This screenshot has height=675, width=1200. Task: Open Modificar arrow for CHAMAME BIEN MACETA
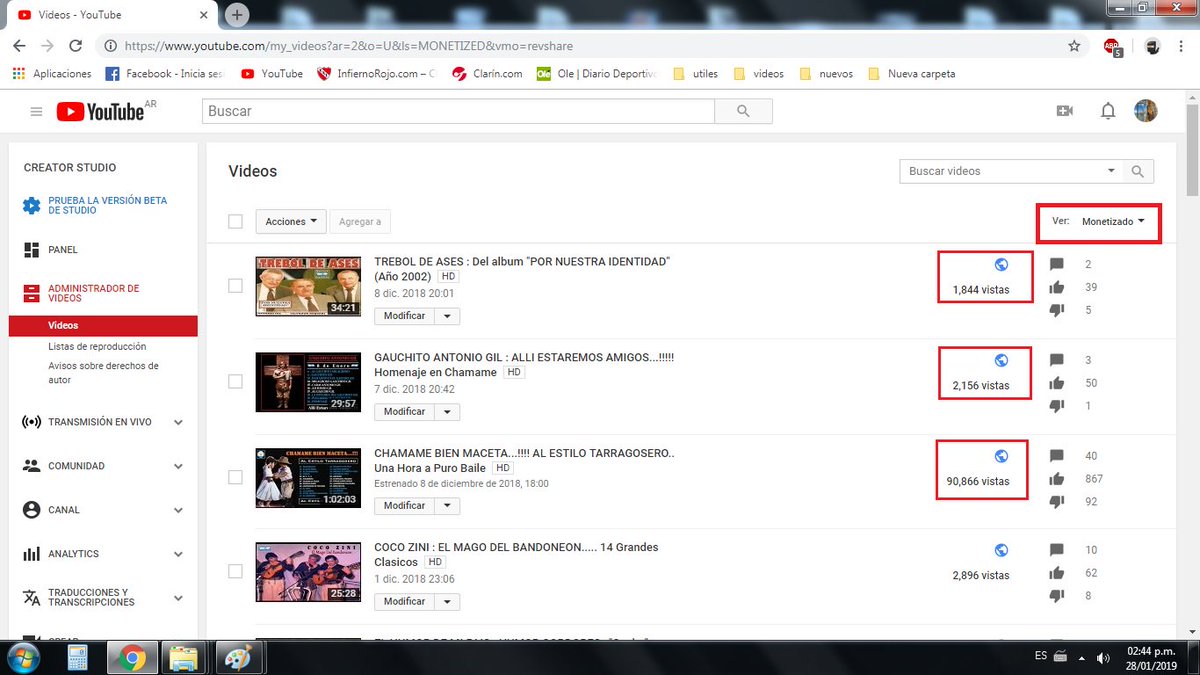pyautogui.click(x=447, y=506)
